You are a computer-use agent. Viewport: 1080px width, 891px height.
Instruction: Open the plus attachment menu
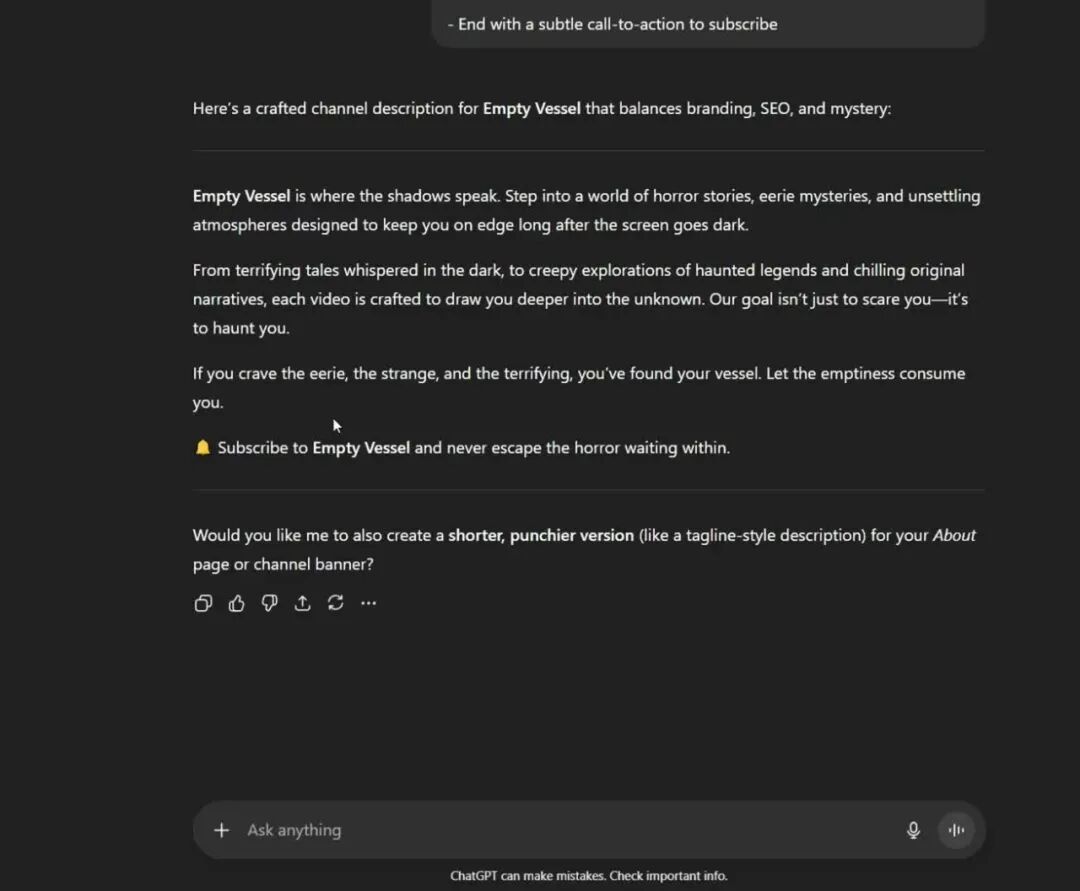[221, 830]
